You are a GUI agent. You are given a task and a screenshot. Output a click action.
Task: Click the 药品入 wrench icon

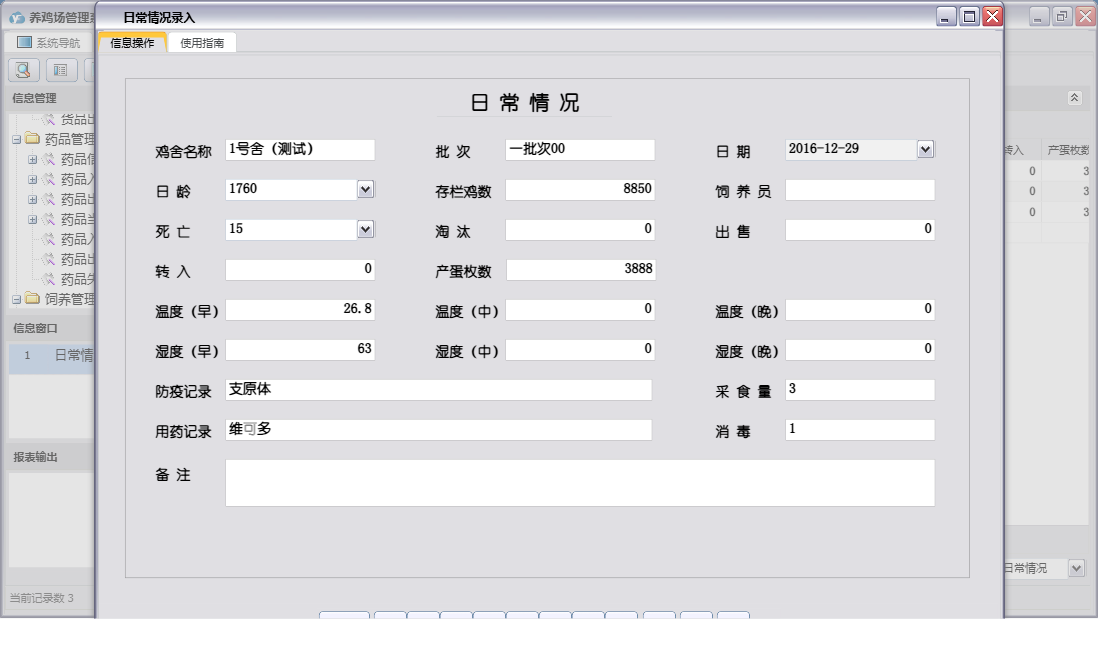48,180
